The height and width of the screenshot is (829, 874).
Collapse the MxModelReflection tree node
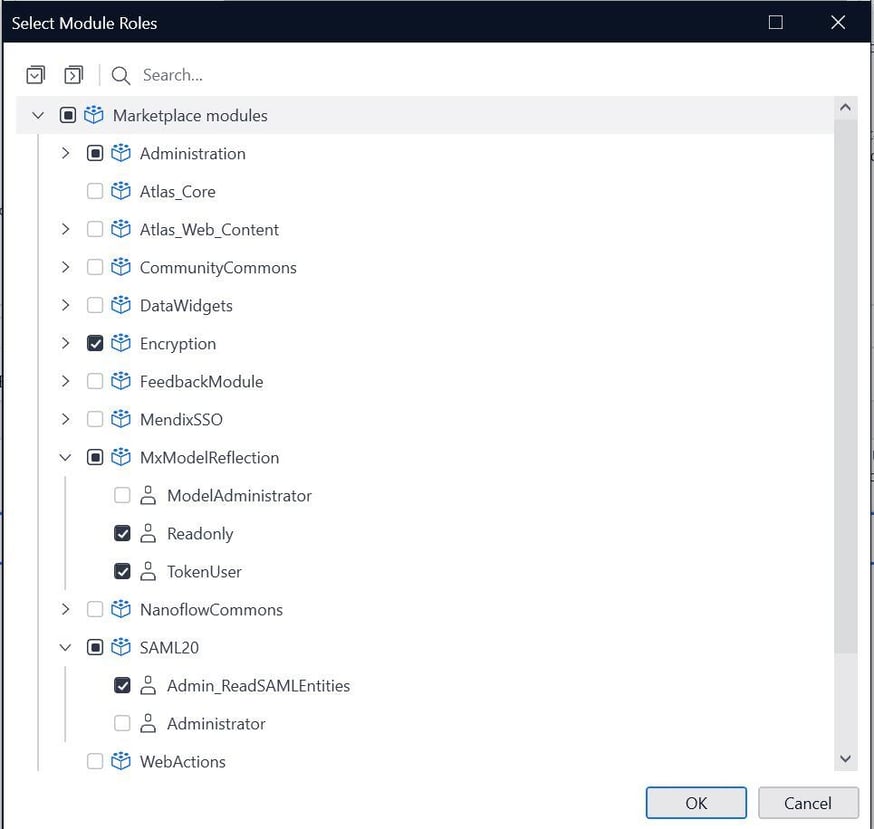point(65,457)
